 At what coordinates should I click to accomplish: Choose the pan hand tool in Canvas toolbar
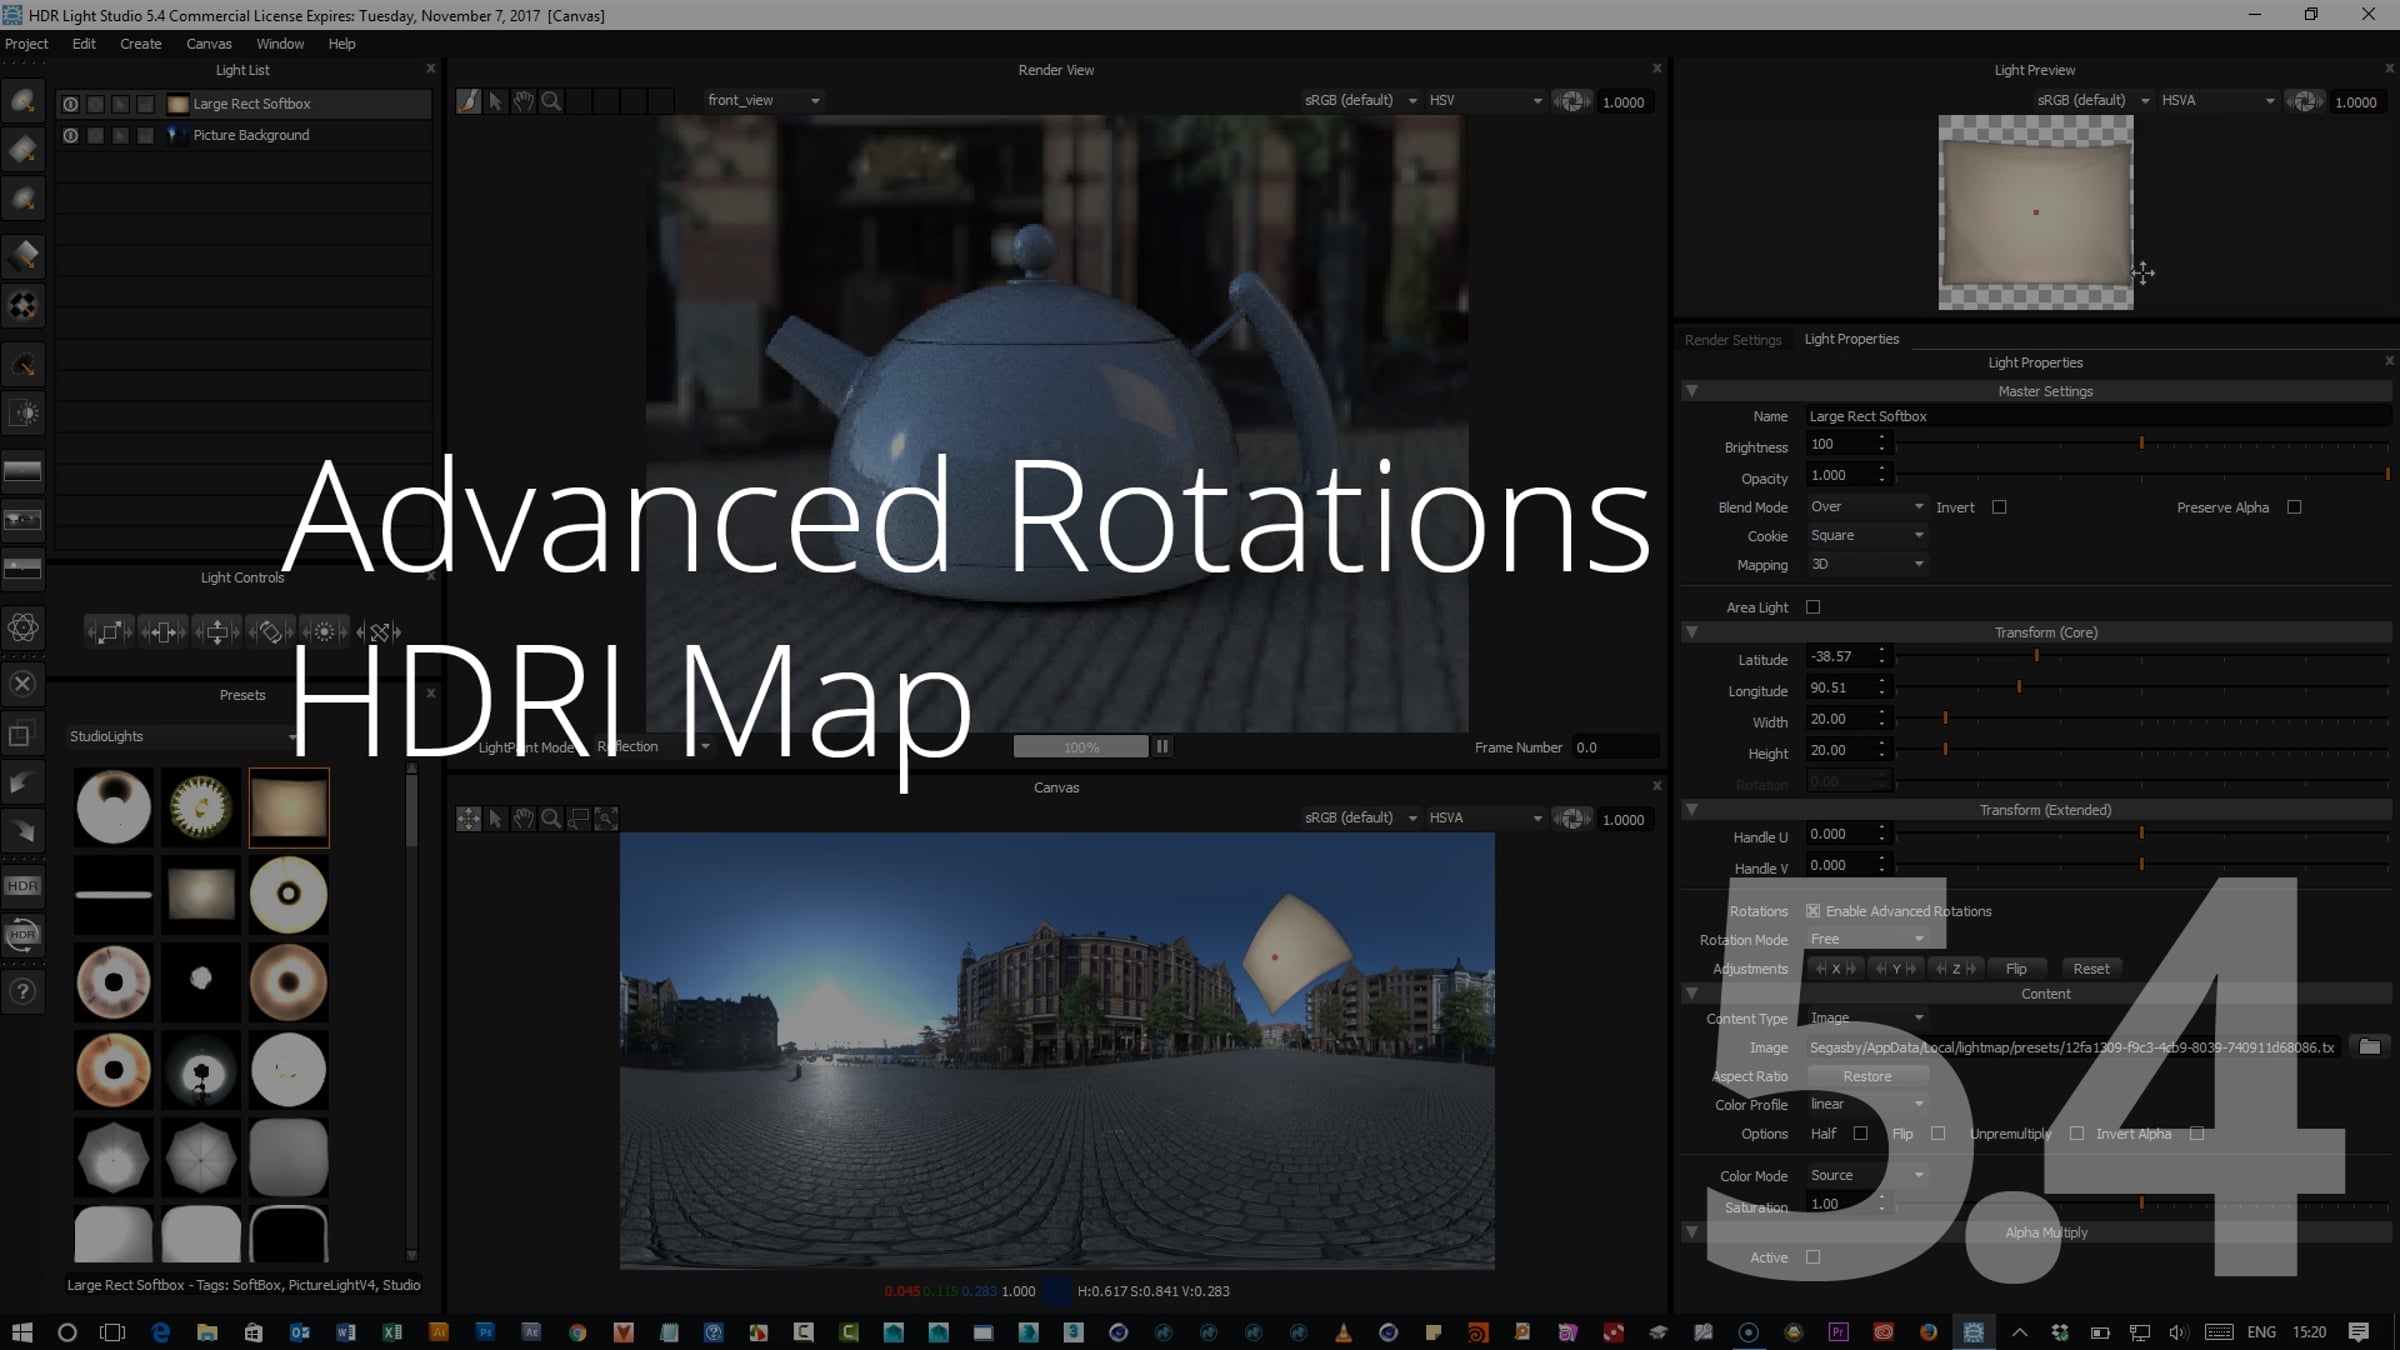(x=523, y=819)
